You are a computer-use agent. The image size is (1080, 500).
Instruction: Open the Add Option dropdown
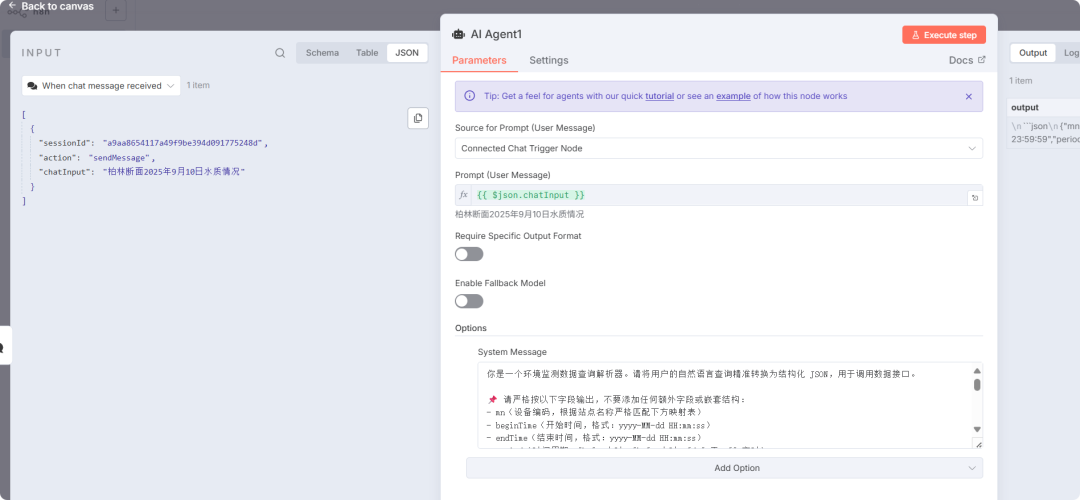coord(724,468)
